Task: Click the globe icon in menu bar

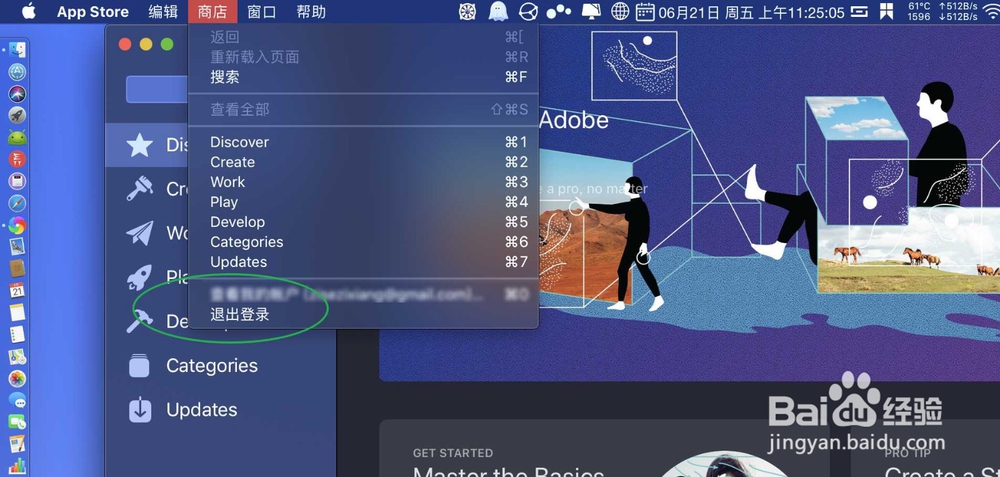Action: (x=619, y=11)
